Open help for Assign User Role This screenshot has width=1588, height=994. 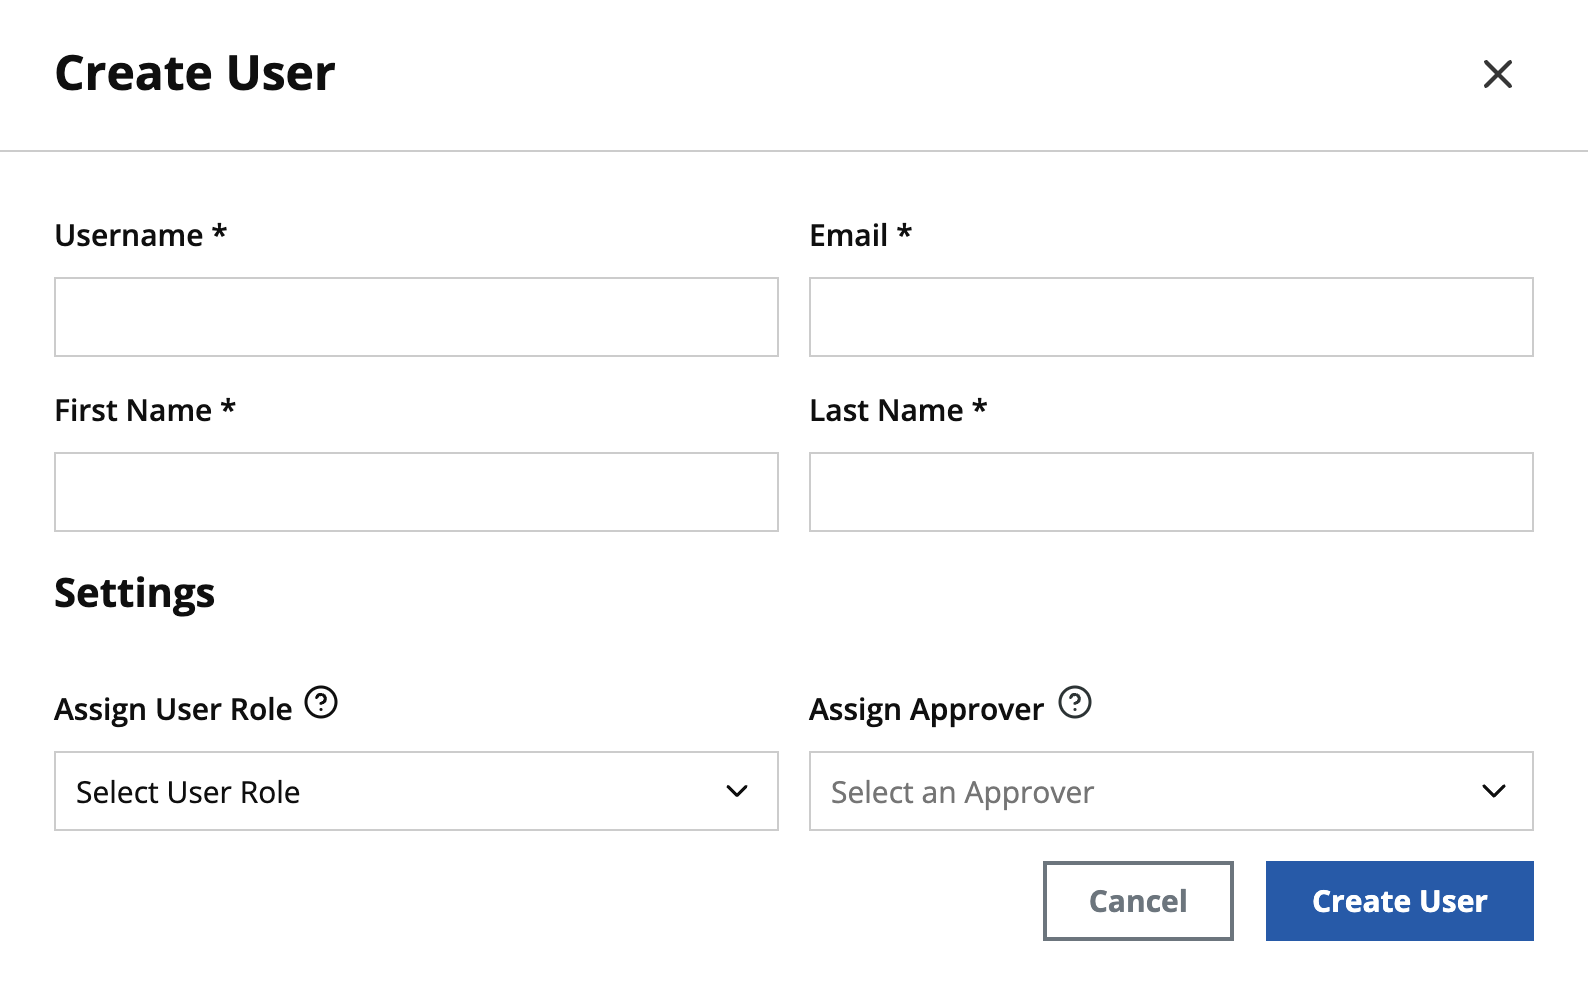pos(321,703)
